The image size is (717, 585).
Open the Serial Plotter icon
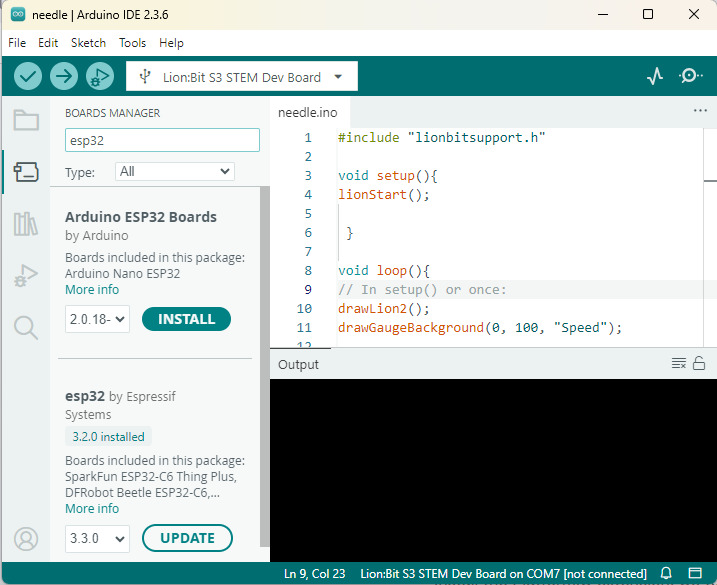[655, 76]
